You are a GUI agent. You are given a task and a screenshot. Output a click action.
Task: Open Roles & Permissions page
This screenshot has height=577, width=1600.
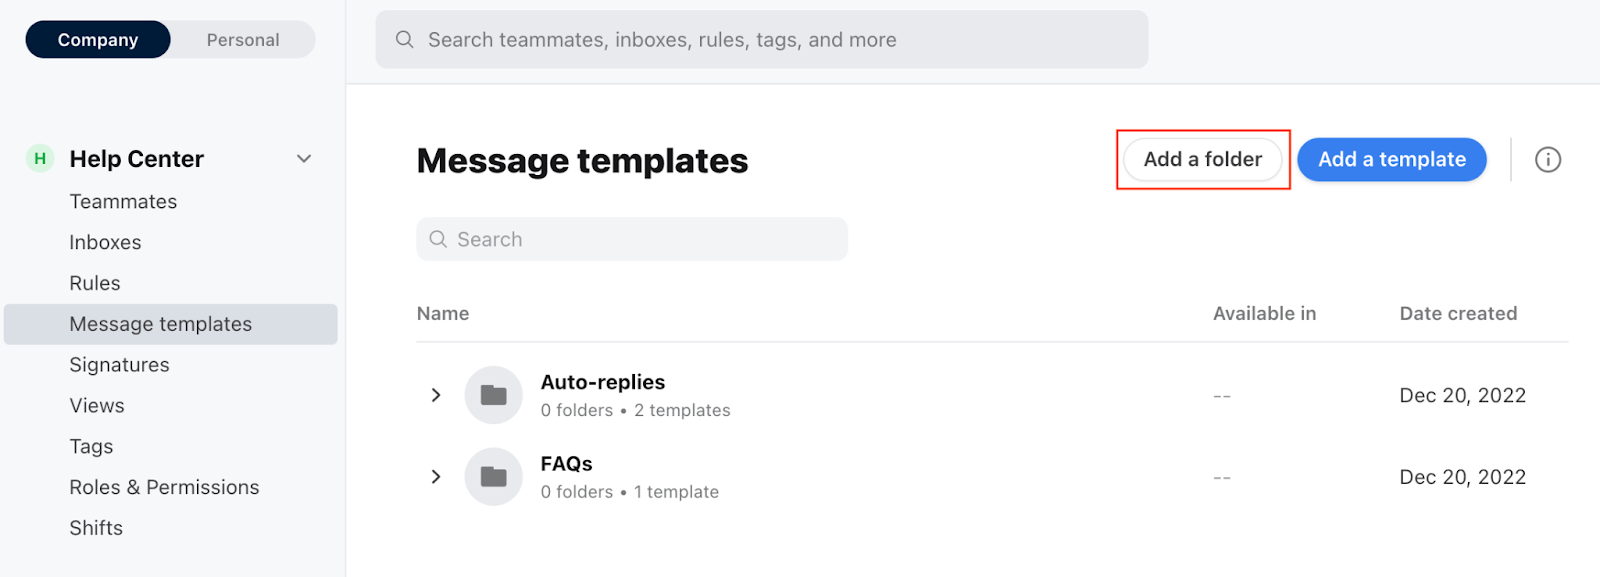coord(164,487)
